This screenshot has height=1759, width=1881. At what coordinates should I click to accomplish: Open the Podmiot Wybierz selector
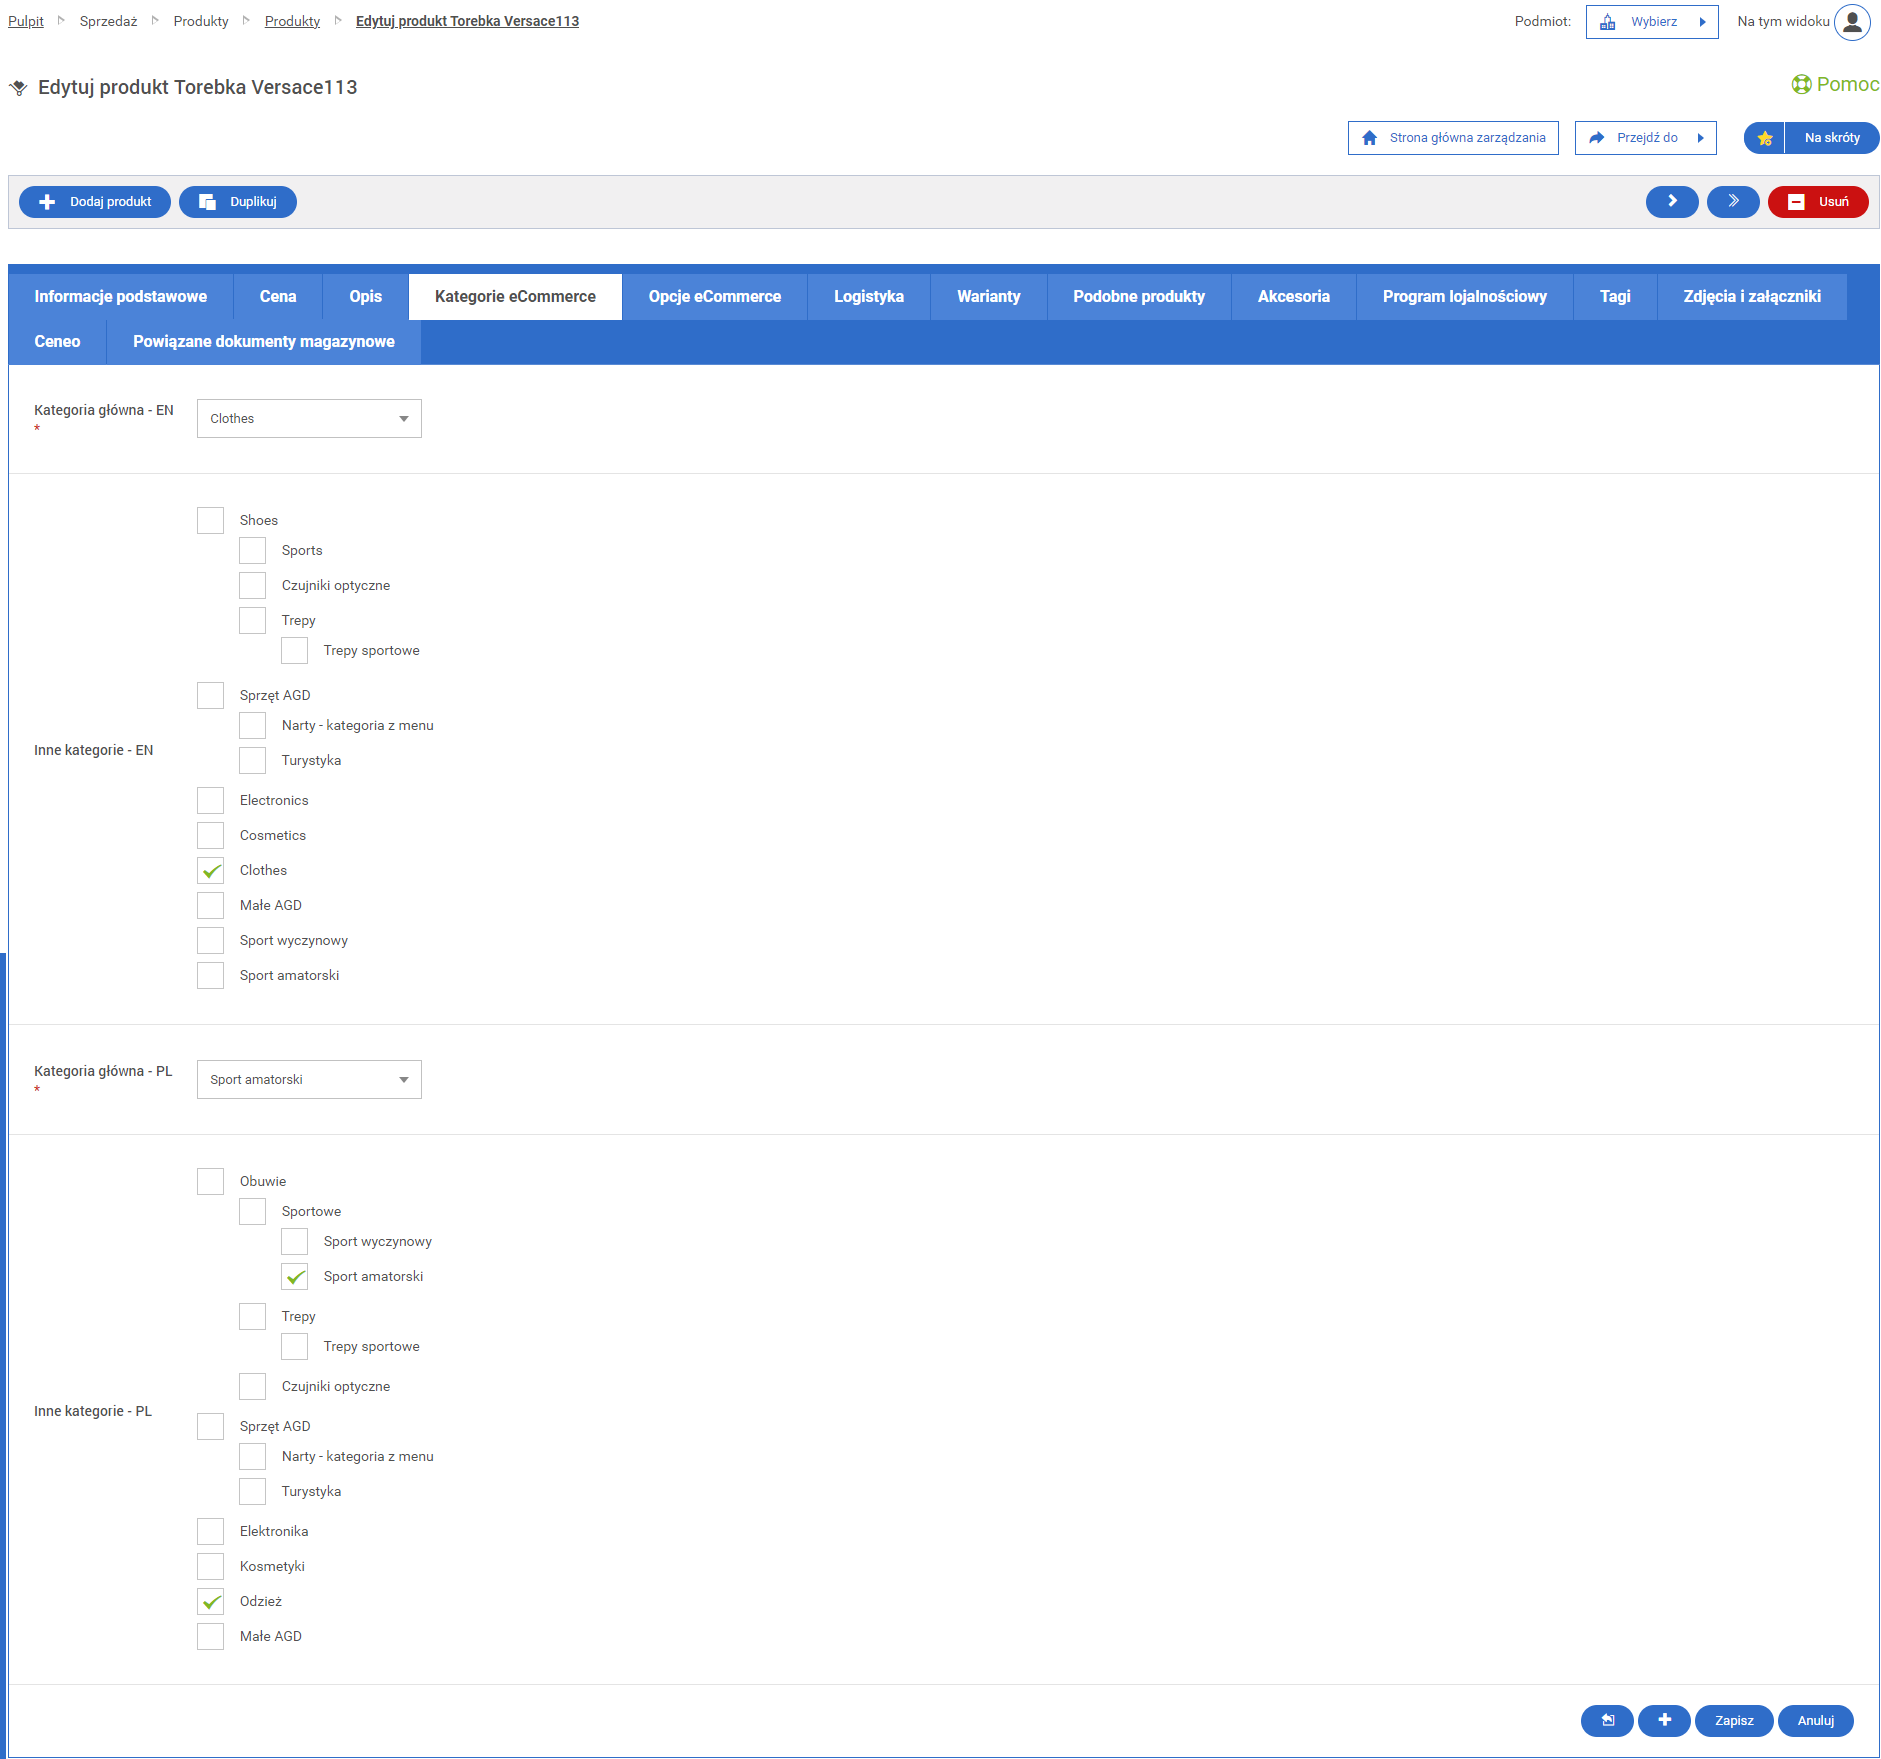[x=1651, y=22]
